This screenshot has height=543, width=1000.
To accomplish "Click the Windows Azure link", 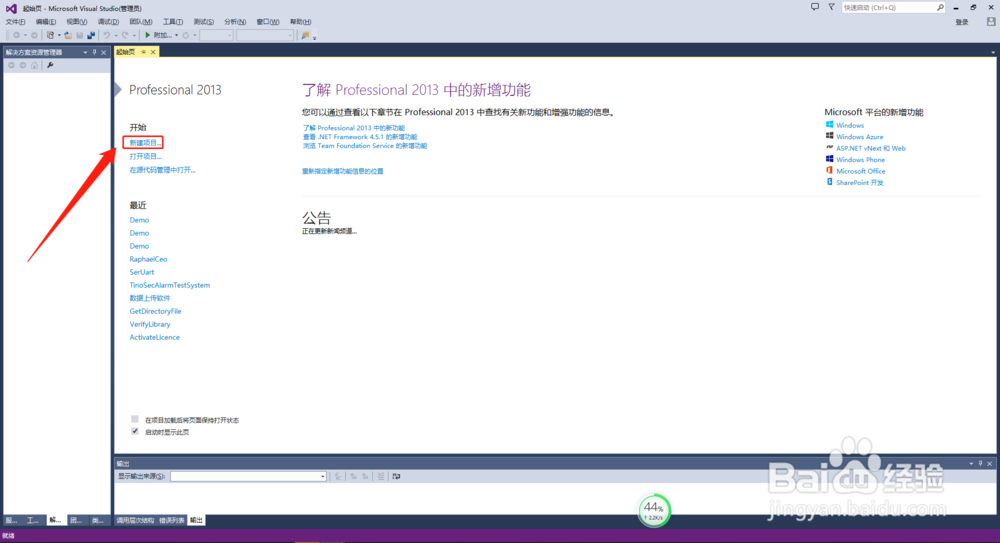I will click(x=860, y=137).
